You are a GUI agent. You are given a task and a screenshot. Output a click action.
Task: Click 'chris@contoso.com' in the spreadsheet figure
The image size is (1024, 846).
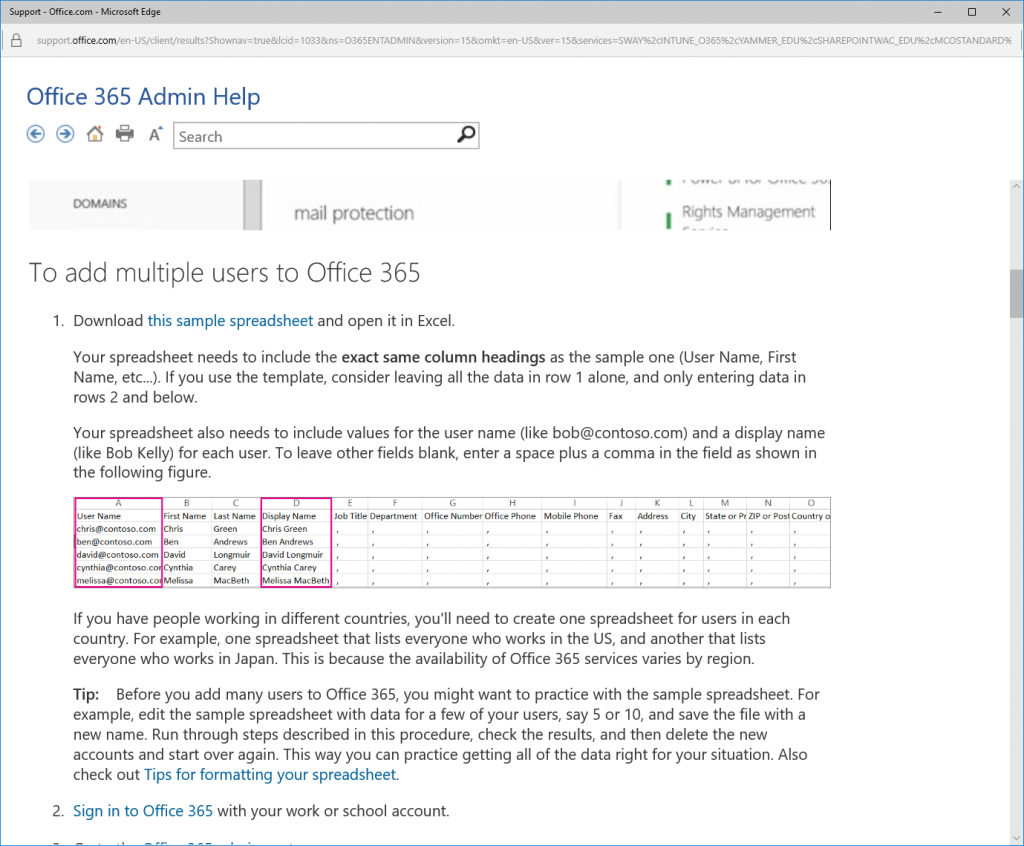coord(116,529)
